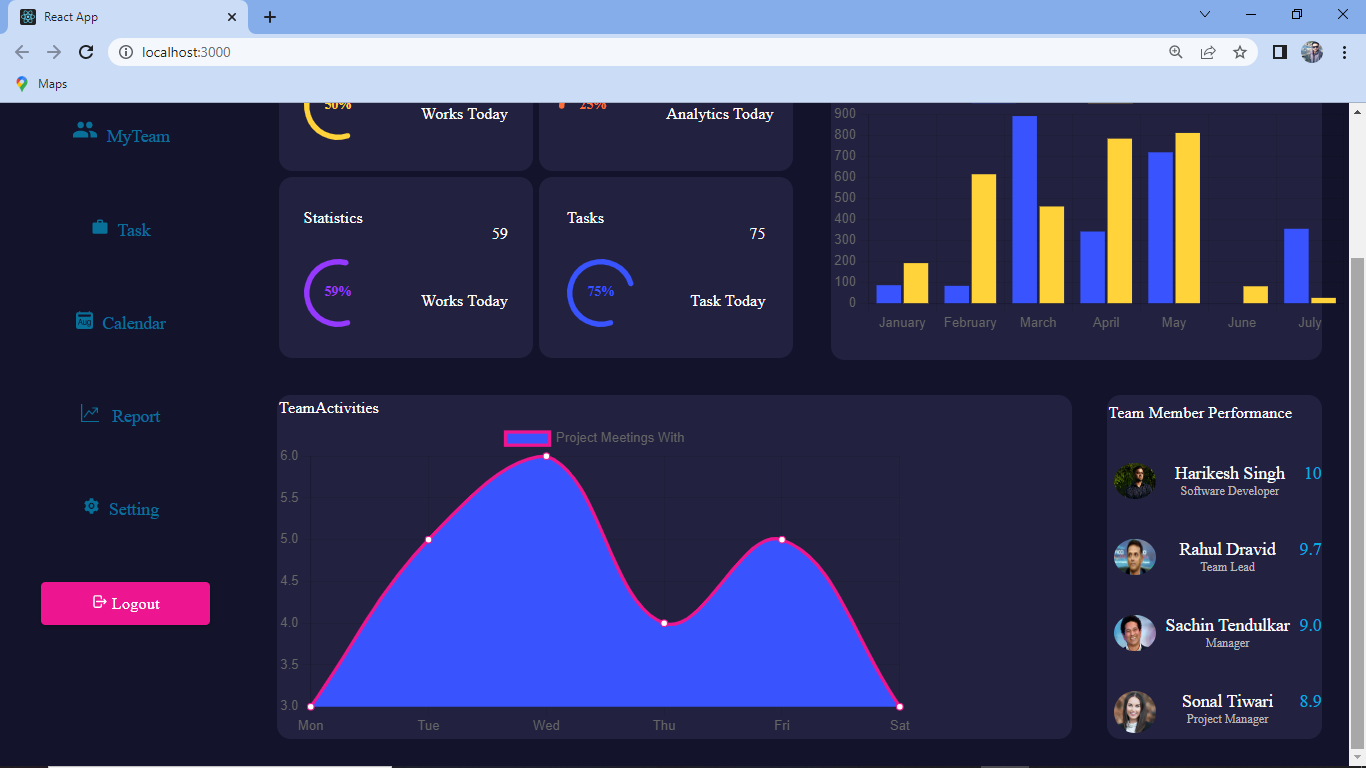Click the Task briefcase icon

coord(100,227)
